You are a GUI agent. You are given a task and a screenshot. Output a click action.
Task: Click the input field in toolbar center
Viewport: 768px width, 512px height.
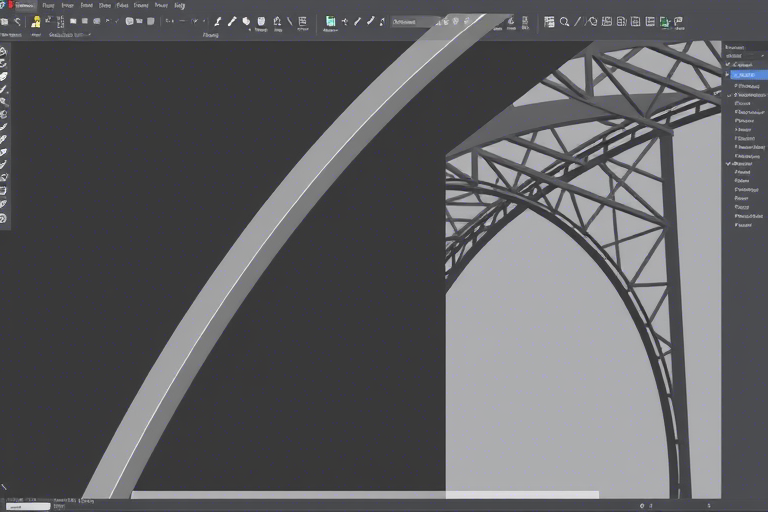pos(414,22)
